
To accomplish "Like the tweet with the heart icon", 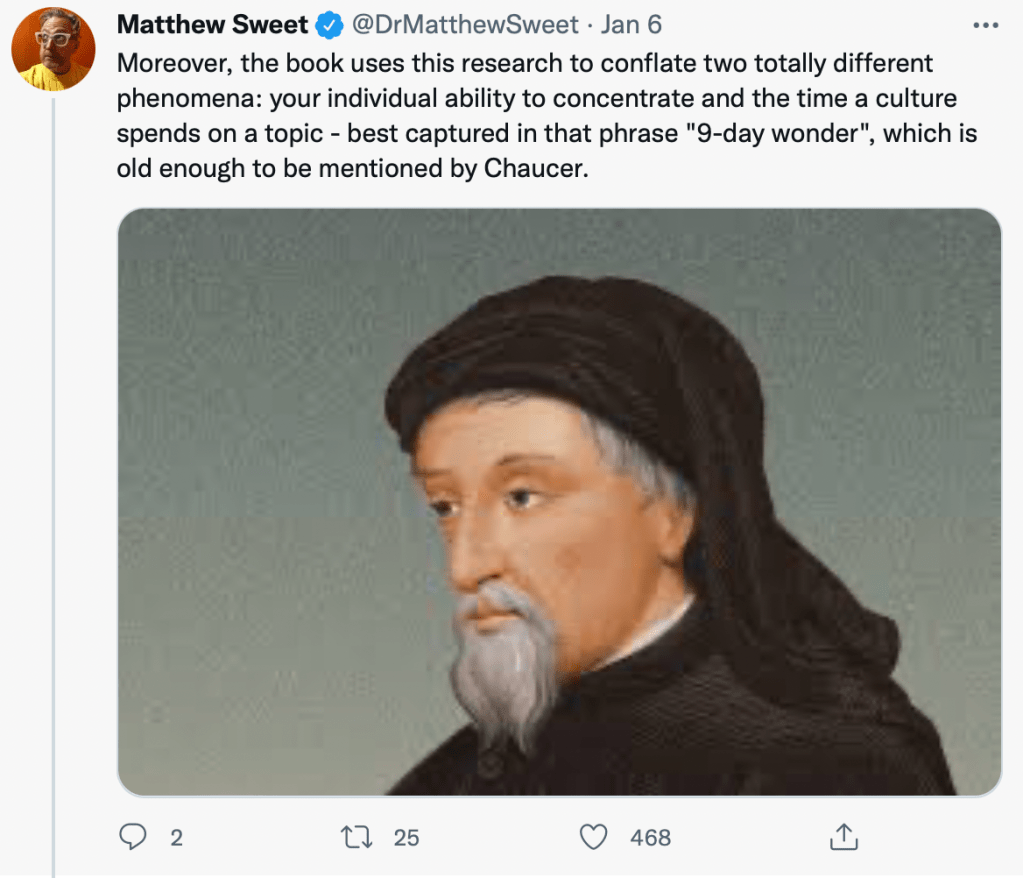I will tap(594, 836).
